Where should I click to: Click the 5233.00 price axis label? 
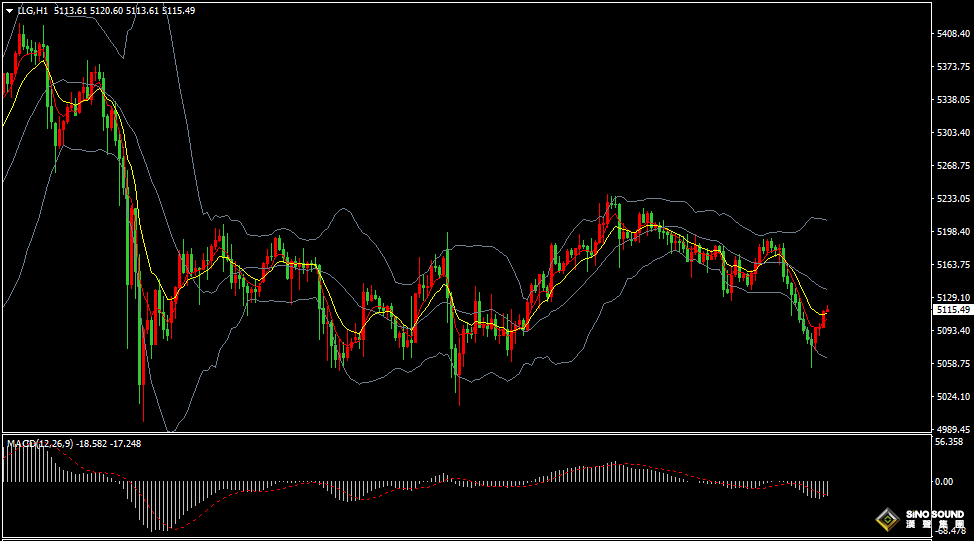coord(952,199)
